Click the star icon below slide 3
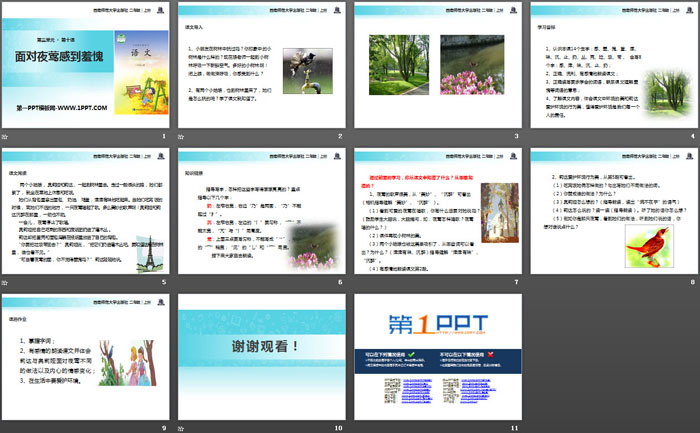The image size is (700, 433). [358, 136]
